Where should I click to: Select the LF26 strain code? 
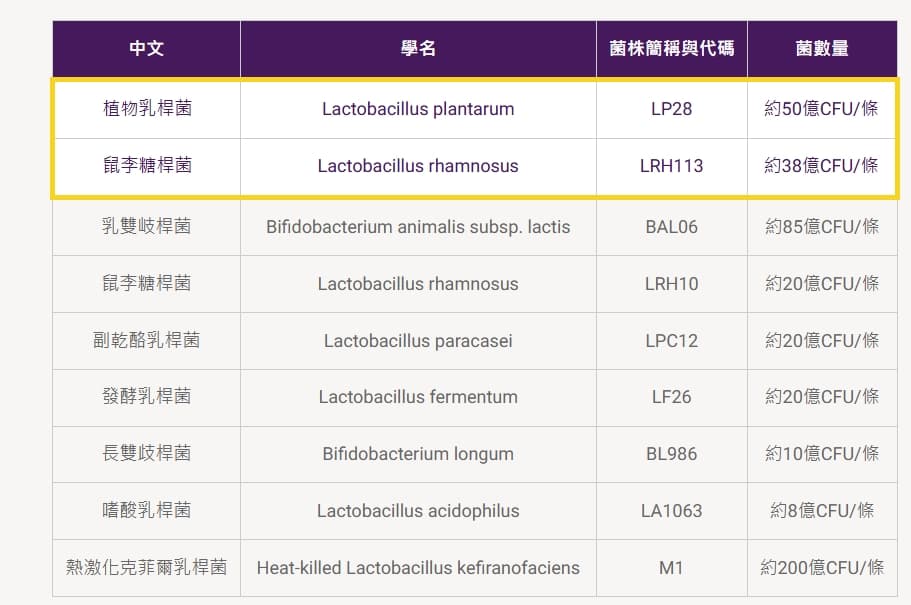click(x=672, y=397)
